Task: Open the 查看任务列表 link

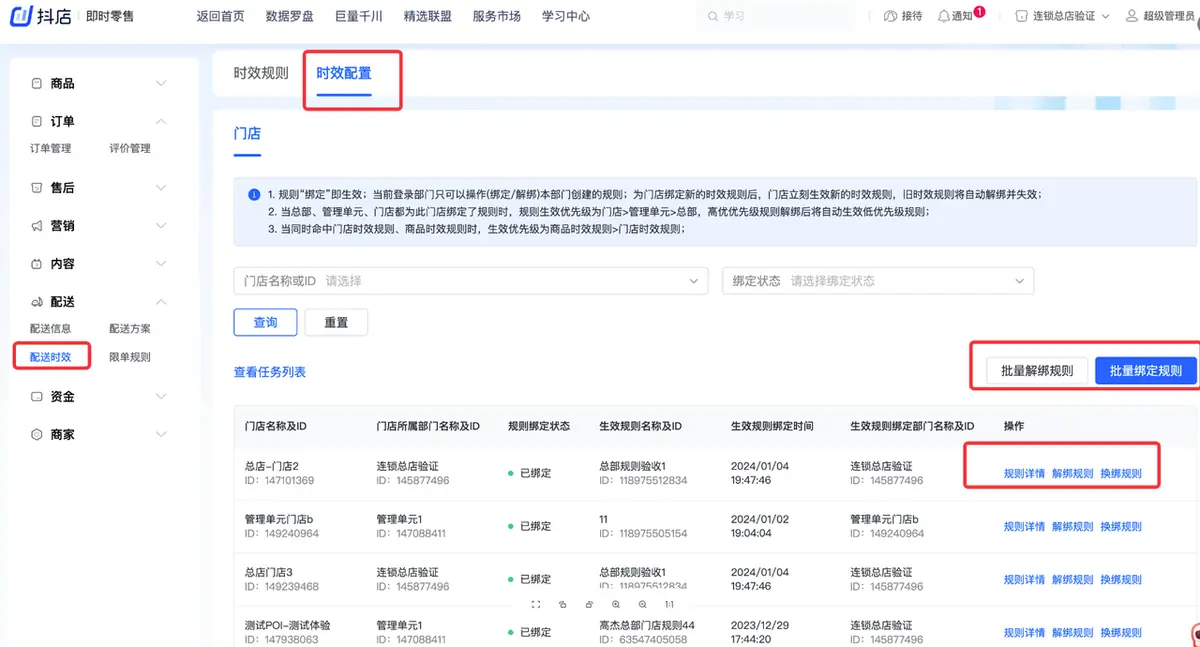Action: [x=269, y=372]
